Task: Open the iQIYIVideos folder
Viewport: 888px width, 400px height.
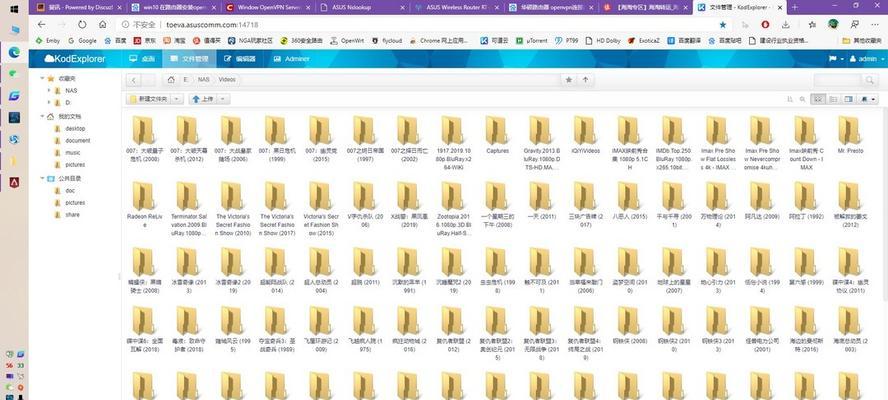Action: coord(585,135)
